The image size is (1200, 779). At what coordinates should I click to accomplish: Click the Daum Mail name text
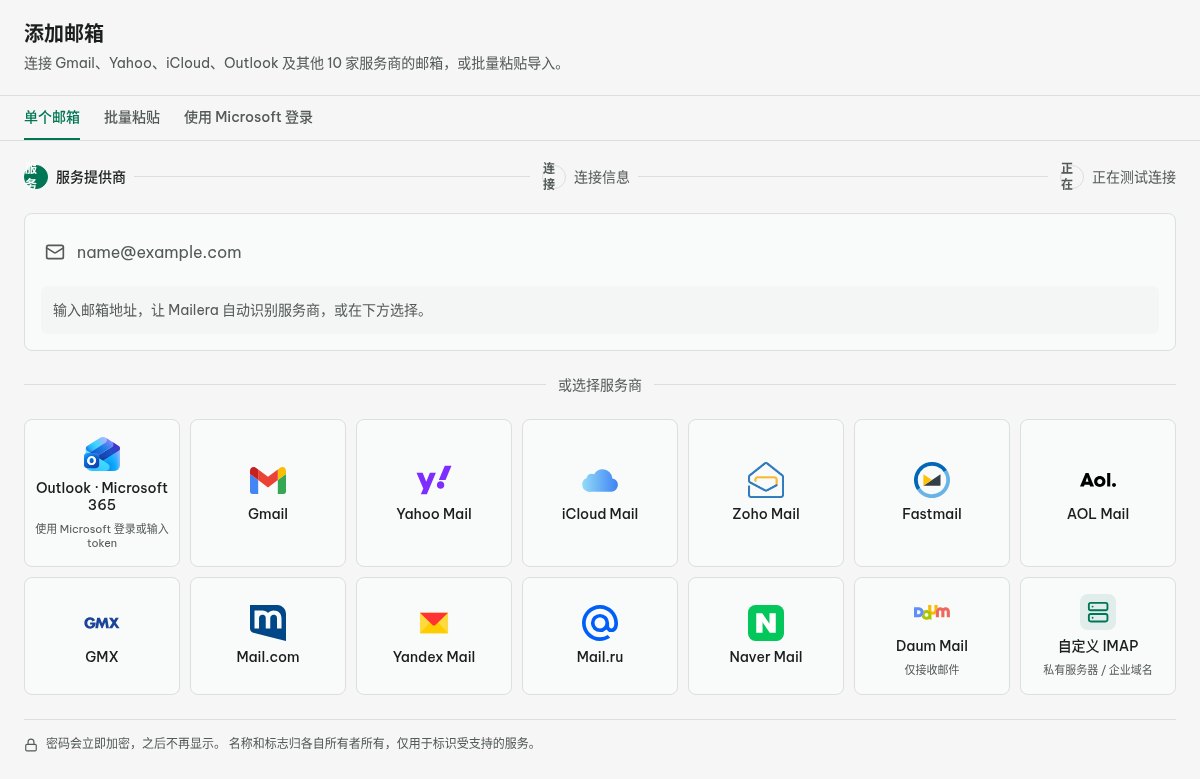coord(932,646)
